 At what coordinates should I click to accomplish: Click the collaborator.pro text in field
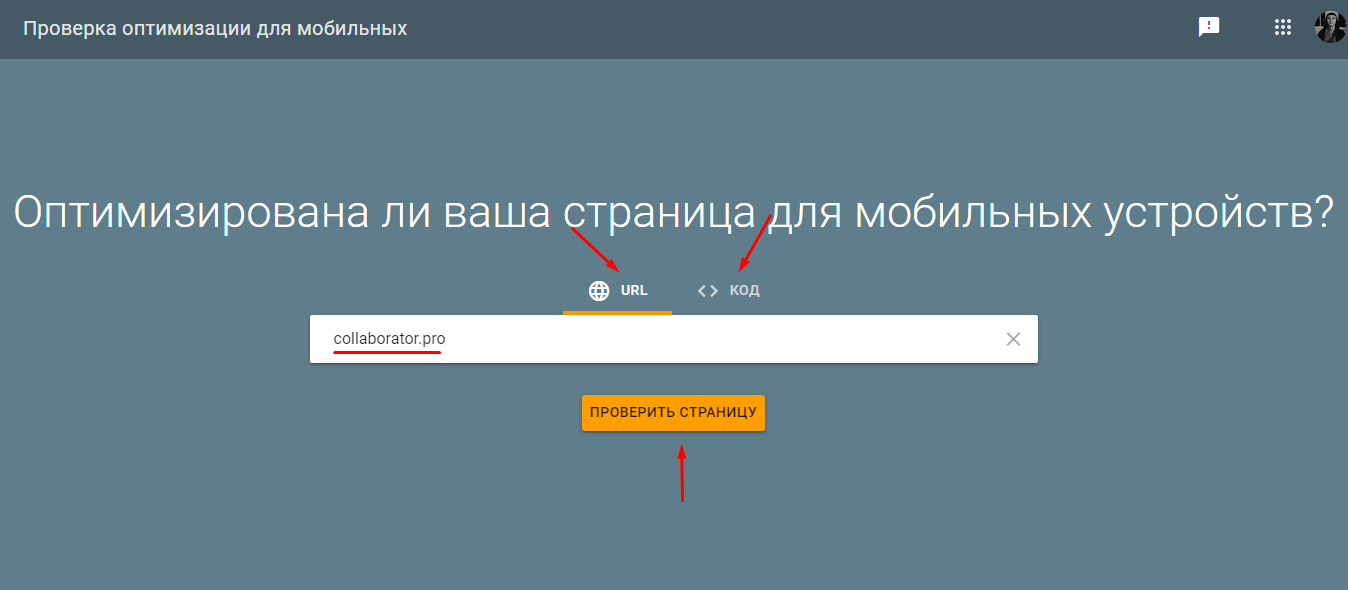tap(389, 339)
